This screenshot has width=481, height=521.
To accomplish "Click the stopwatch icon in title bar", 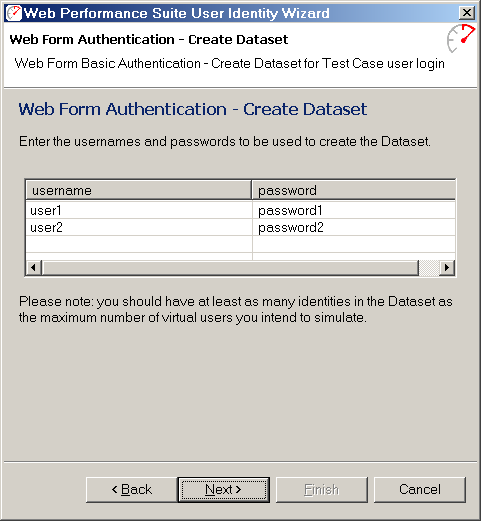I will (14, 13).
